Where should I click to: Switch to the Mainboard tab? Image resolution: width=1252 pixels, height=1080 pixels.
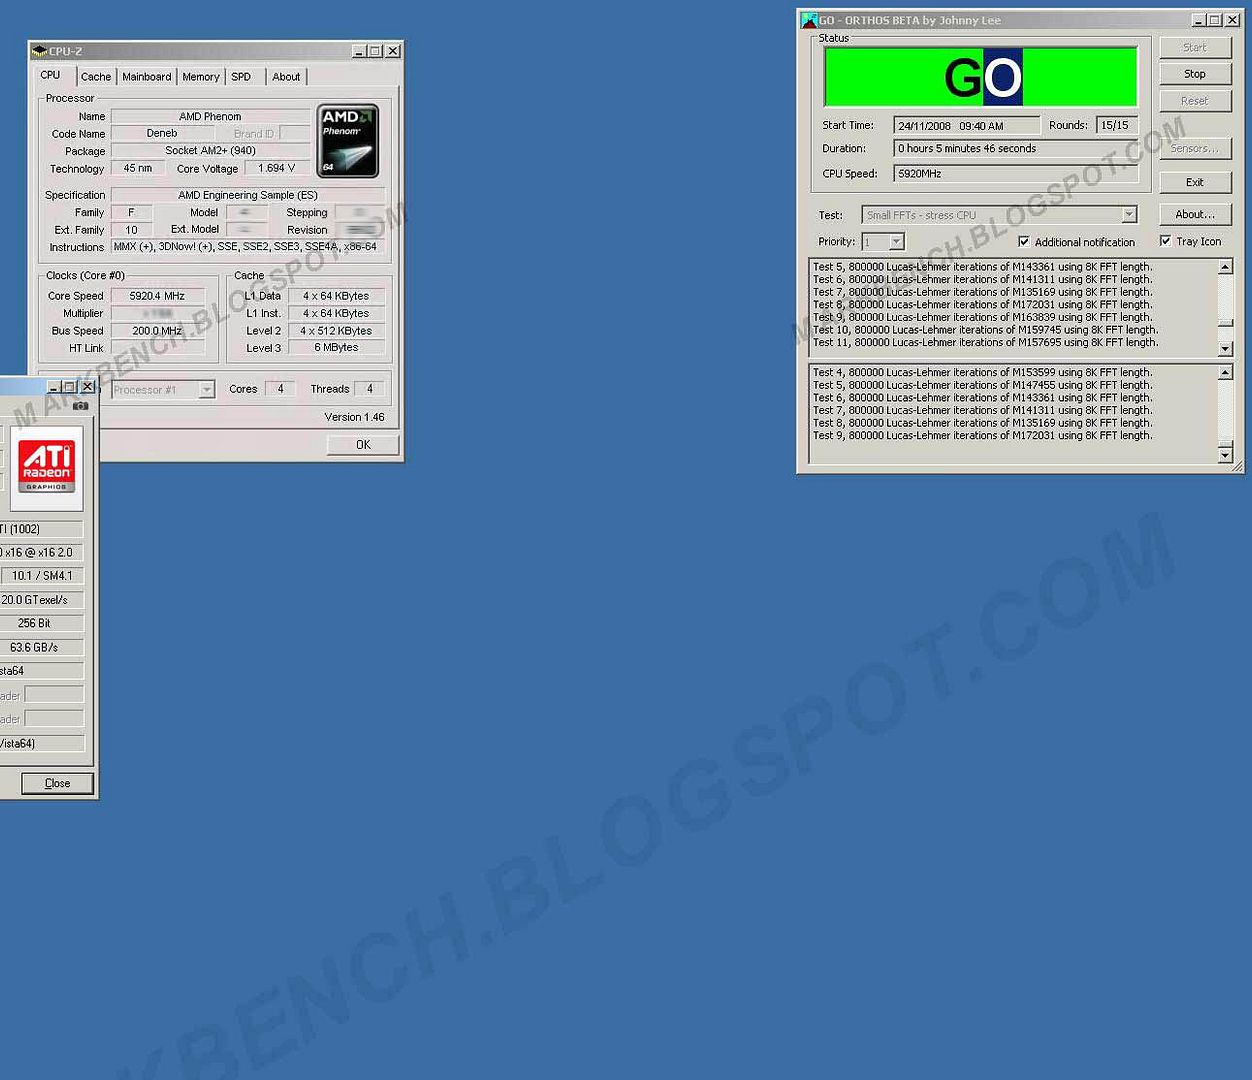[147, 77]
